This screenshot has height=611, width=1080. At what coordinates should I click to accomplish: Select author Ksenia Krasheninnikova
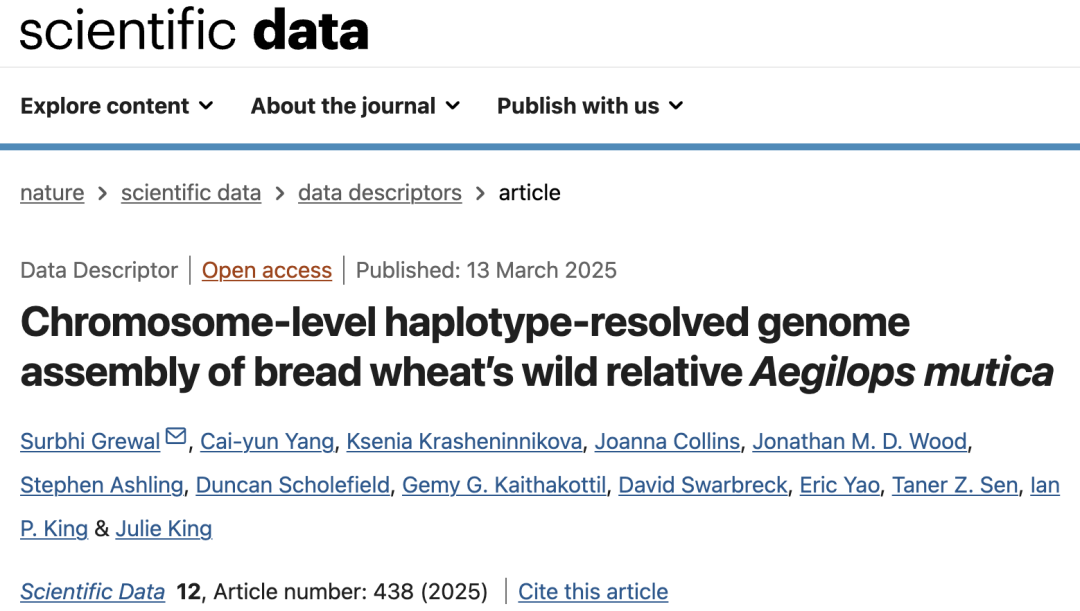(464, 441)
